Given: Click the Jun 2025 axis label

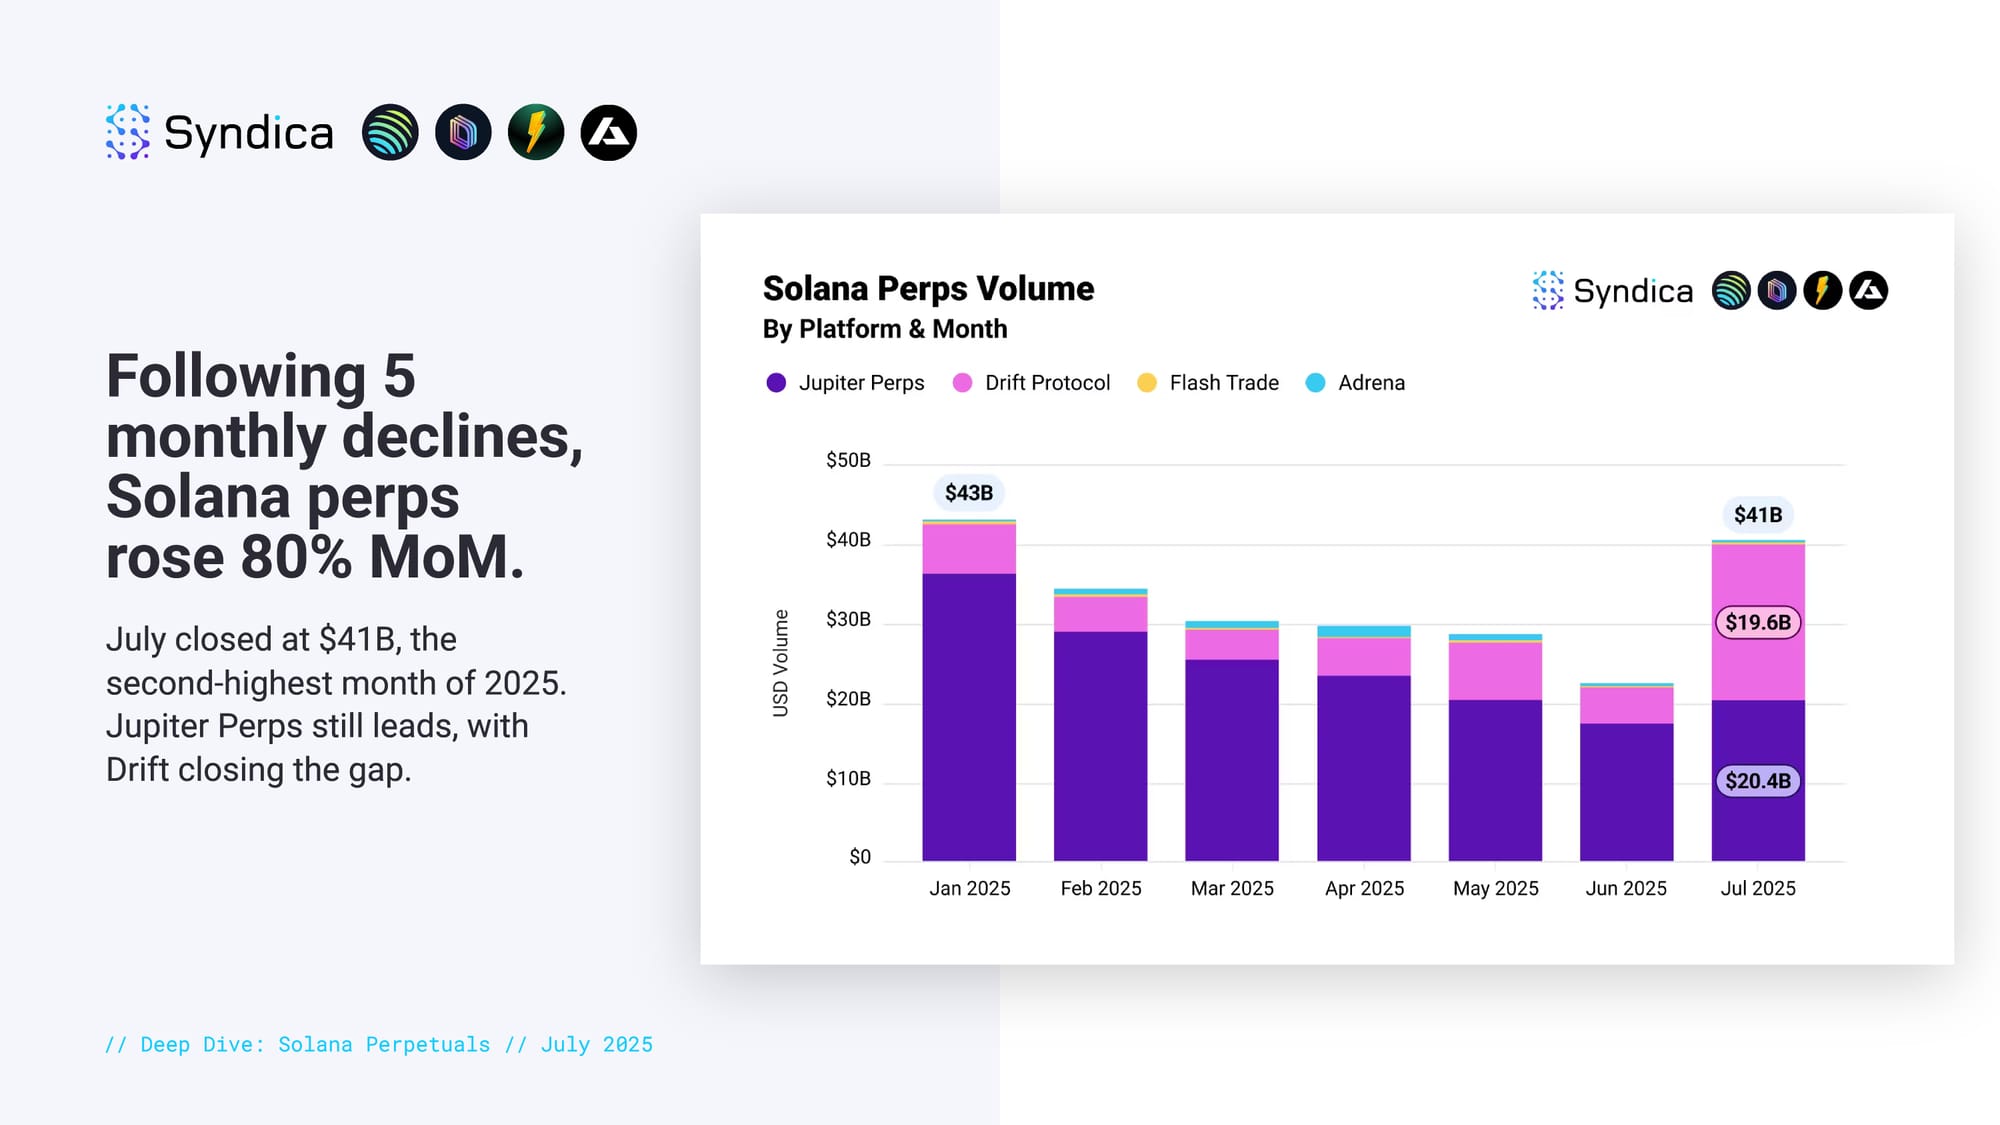Looking at the screenshot, I should click(x=1626, y=888).
